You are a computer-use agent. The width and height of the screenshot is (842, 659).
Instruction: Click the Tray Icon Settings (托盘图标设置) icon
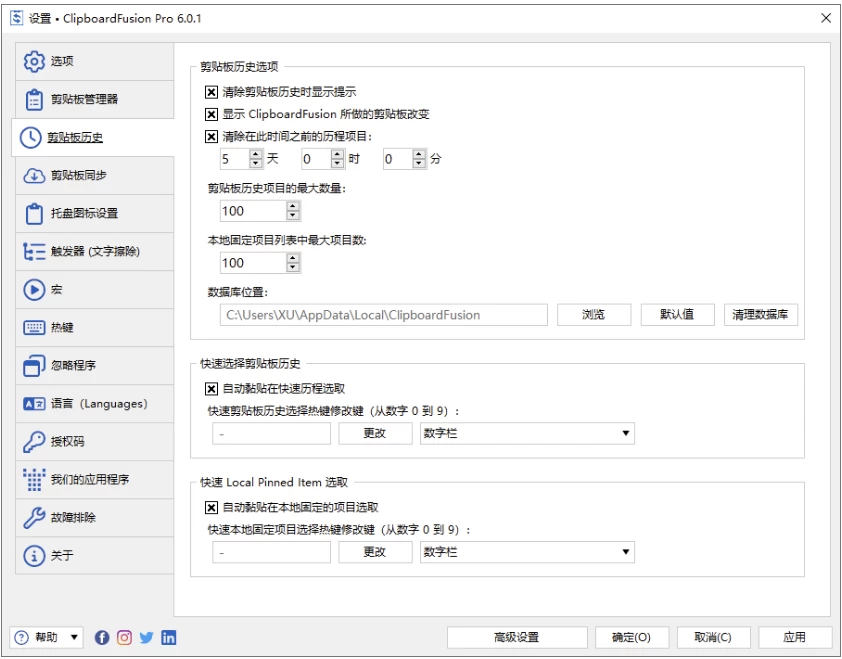pyautogui.click(x=35, y=215)
